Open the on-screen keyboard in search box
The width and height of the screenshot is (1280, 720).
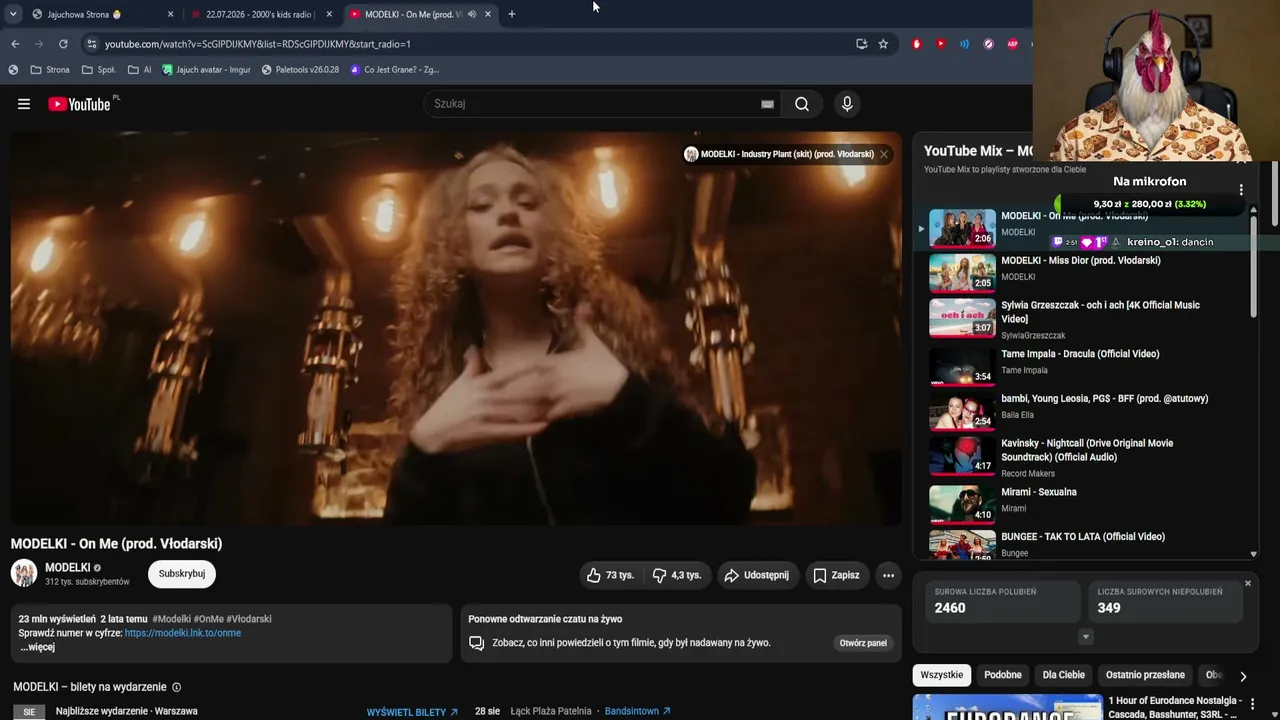coord(767,104)
